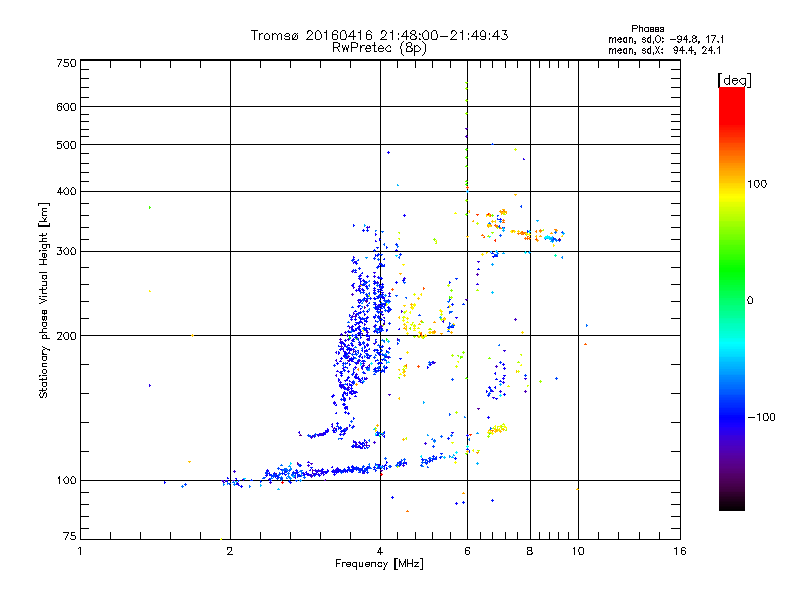Click the '400' y-axis tick label
The width and height of the screenshot is (800, 600).
[66, 192]
